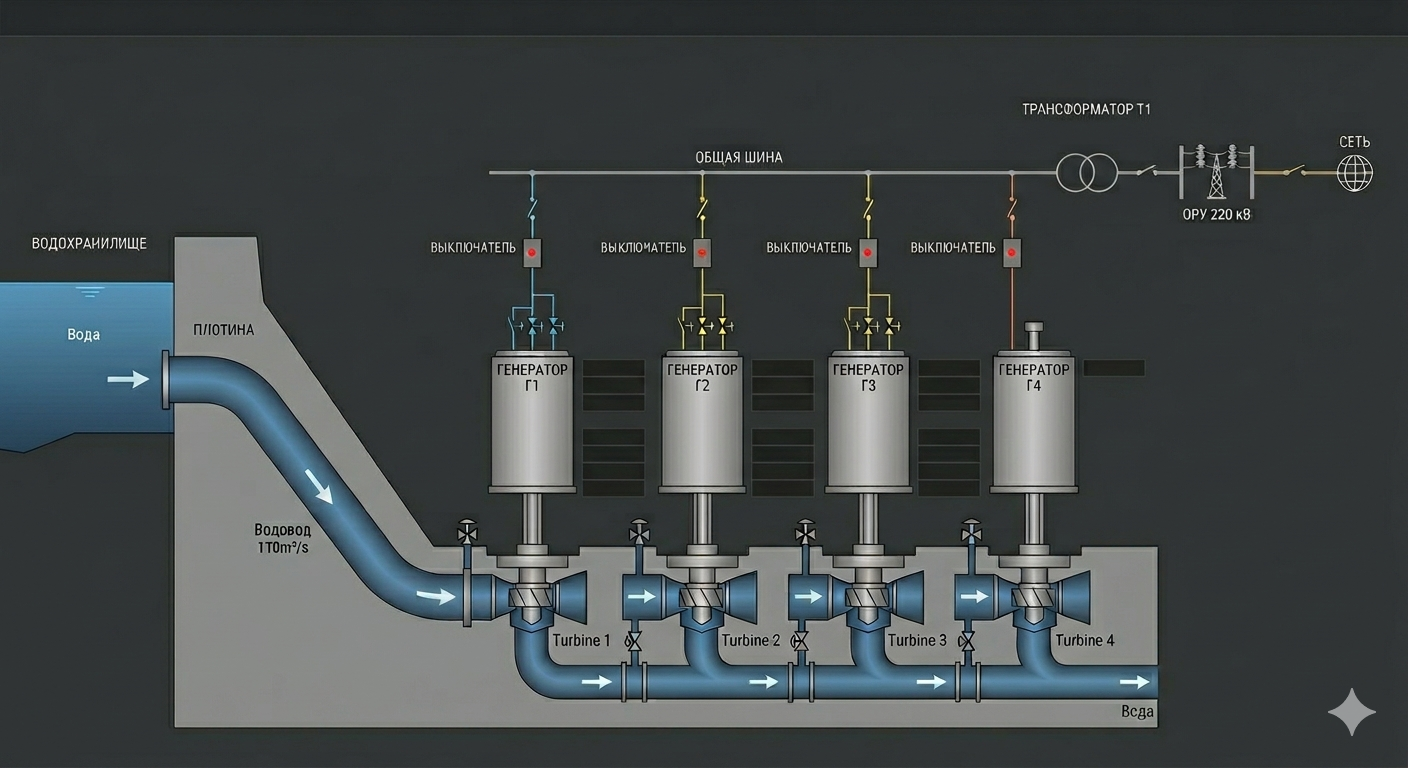Click the Turbine 2 label
The image size is (1408, 768).
[750, 640]
